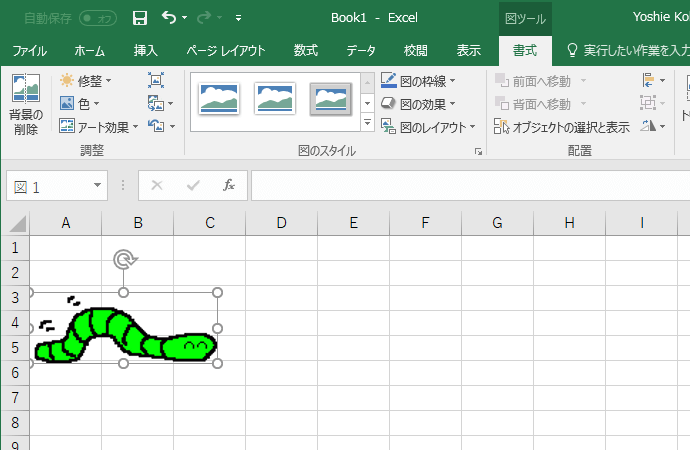The image size is (690, 450).
Task: Expand the Name Box dropdown arrow
Action: 98,186
